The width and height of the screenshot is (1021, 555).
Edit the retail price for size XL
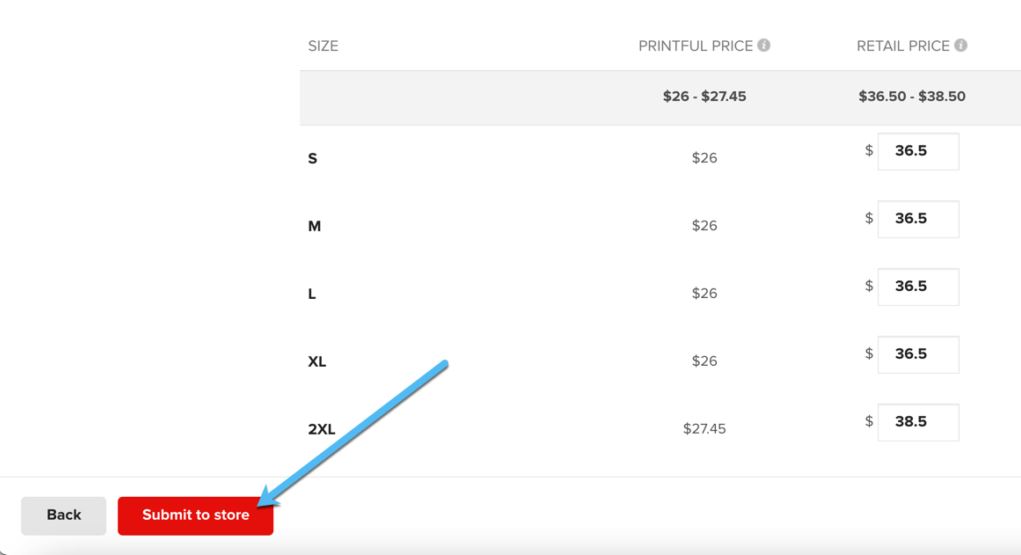(918, 354)
